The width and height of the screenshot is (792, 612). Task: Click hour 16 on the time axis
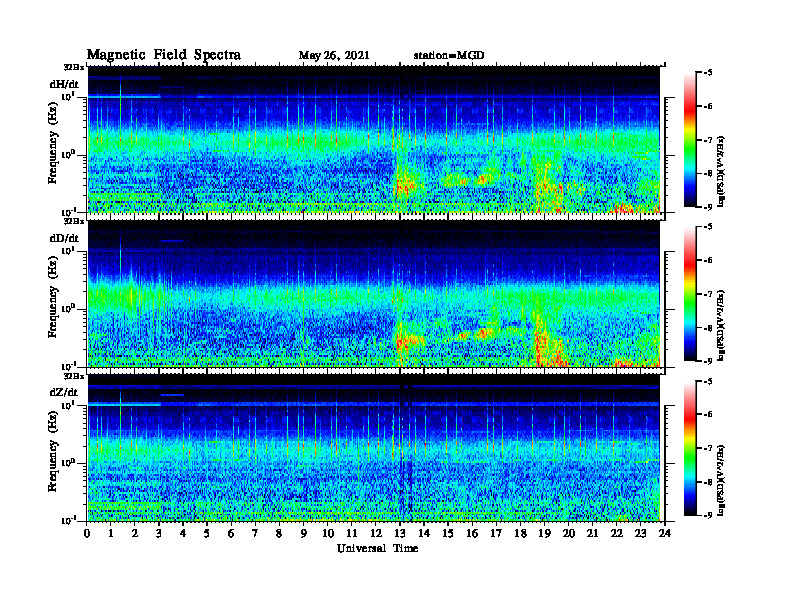(x=472, y=533)
